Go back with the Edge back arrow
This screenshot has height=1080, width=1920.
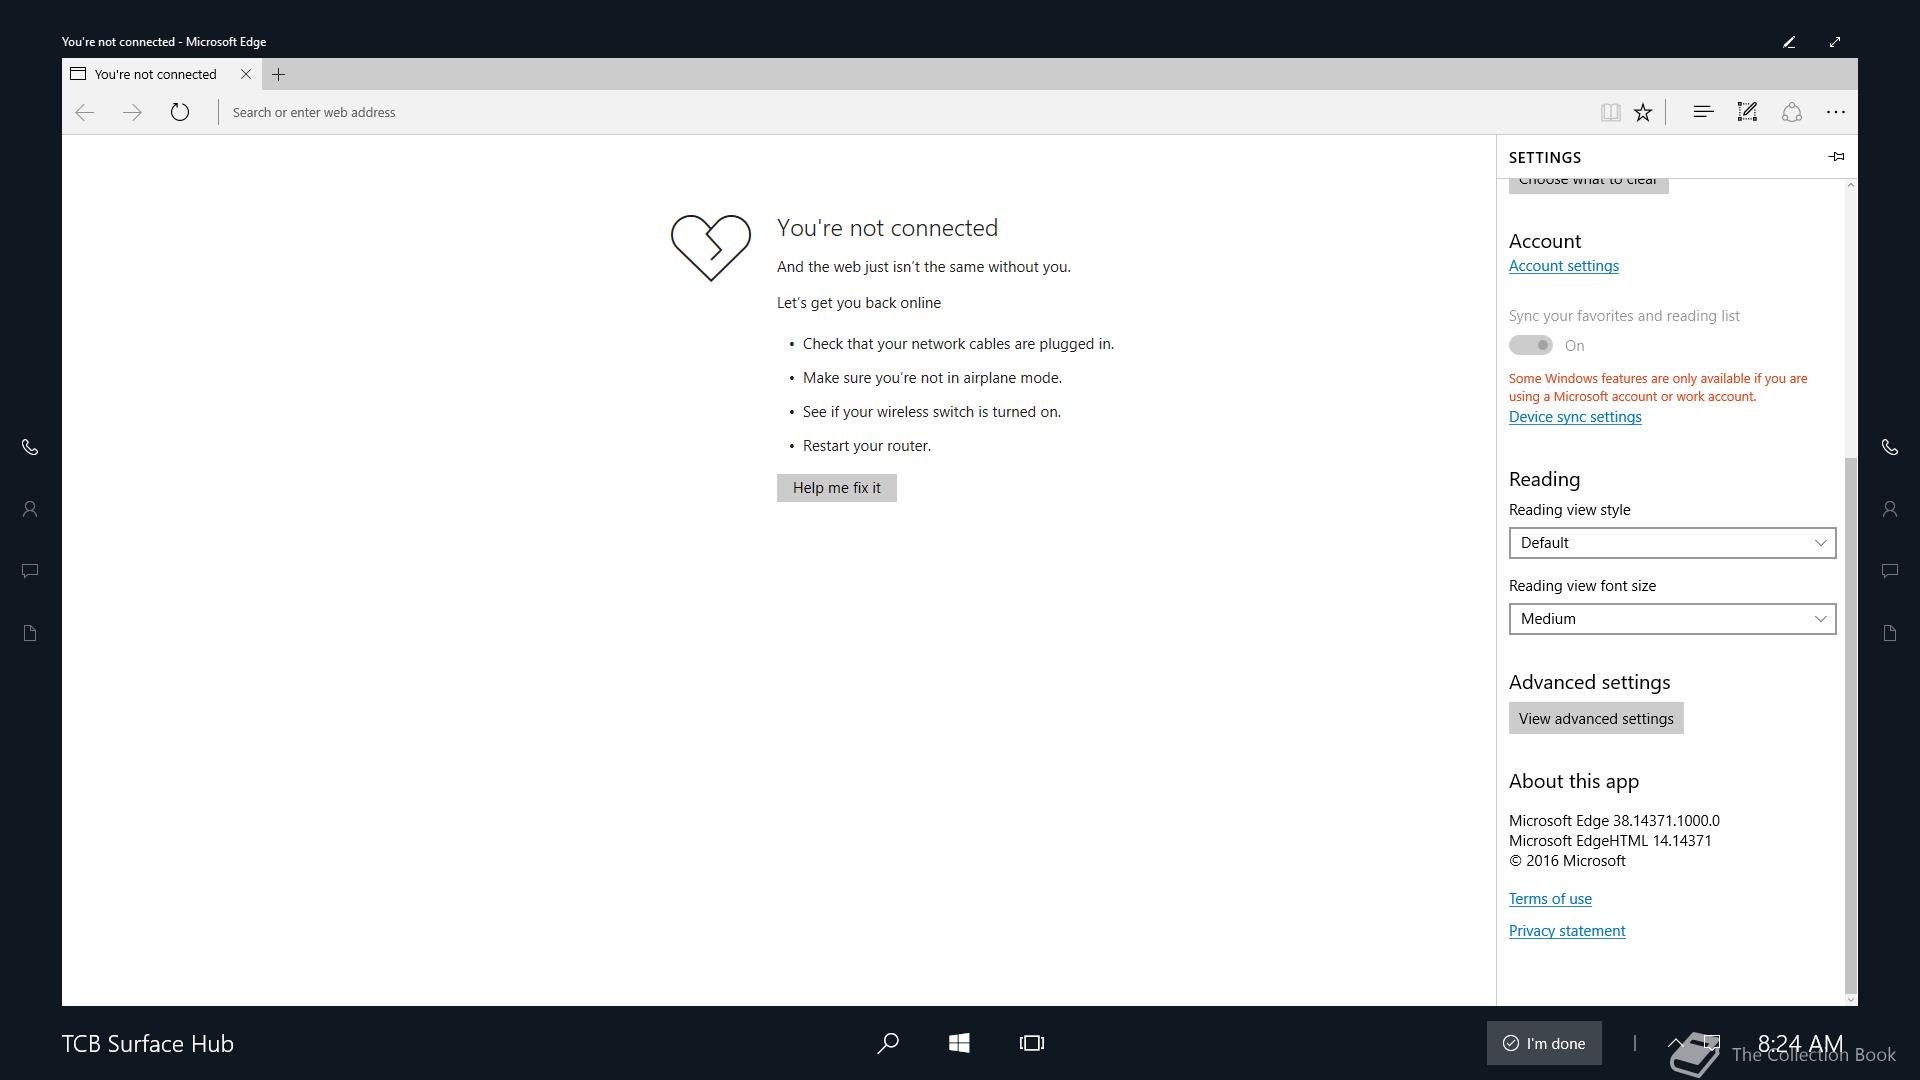click(85, 112)
